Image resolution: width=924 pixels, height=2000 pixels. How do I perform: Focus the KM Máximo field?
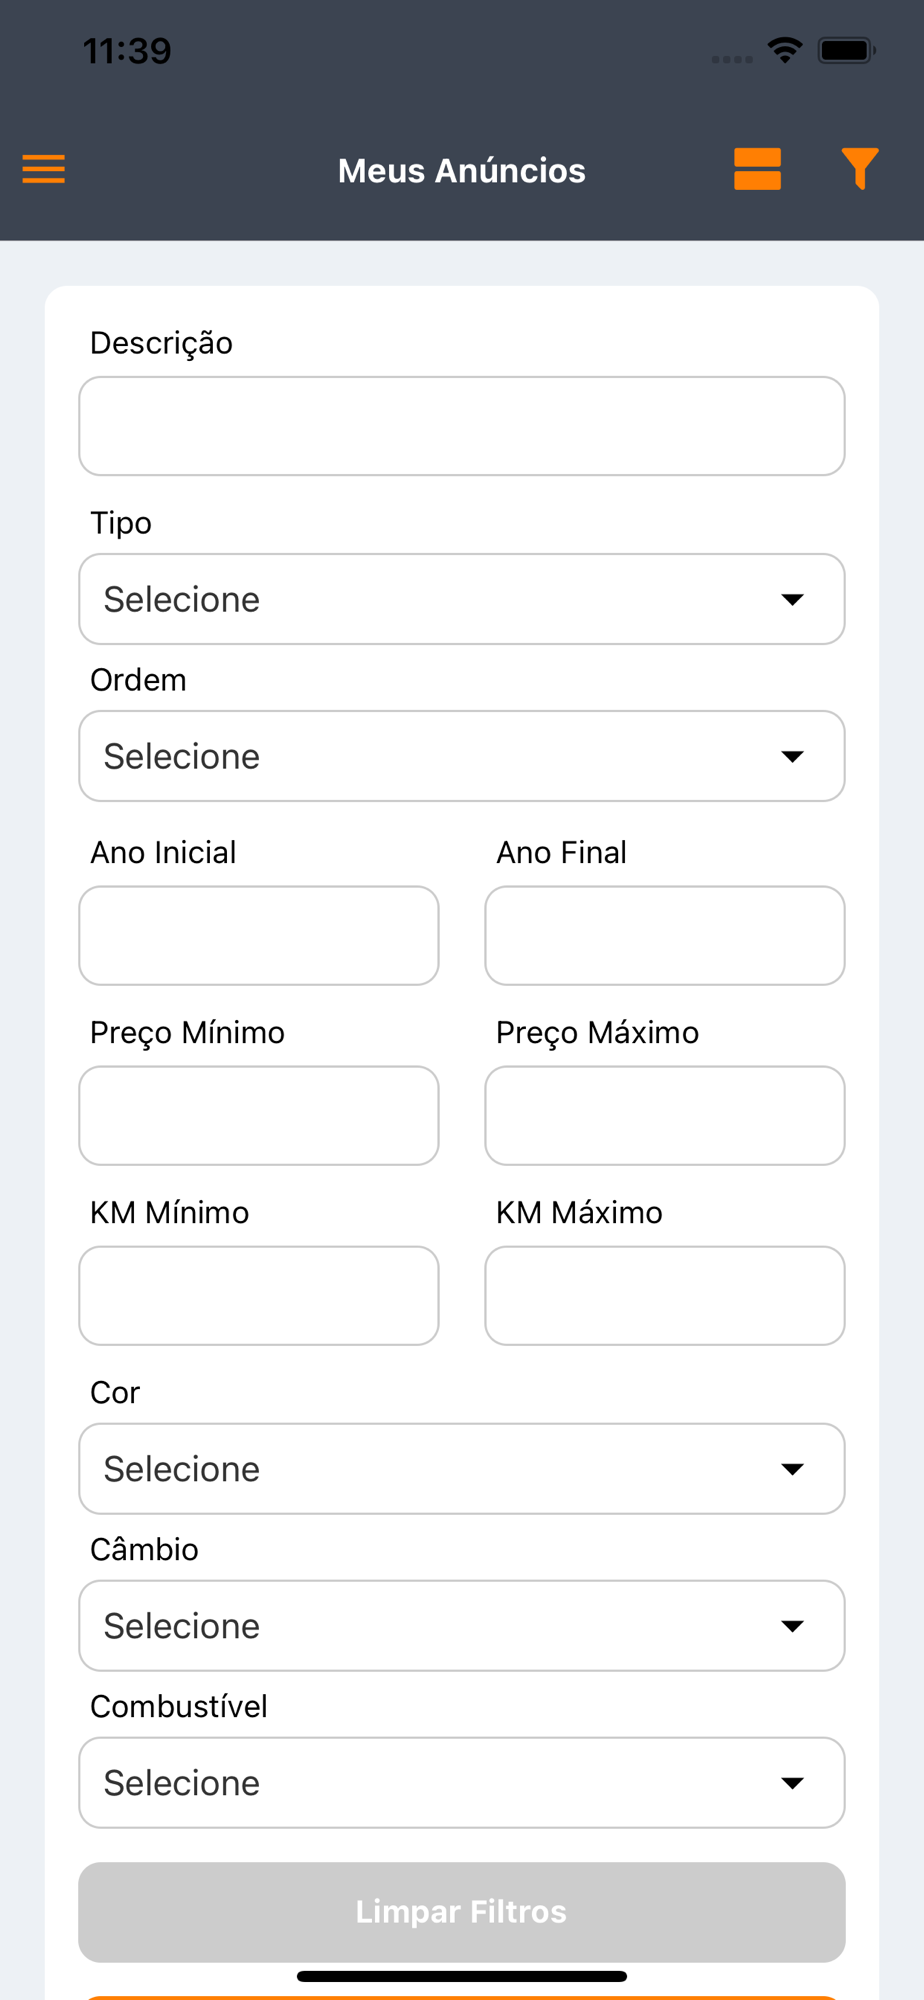coord(665,1296)
